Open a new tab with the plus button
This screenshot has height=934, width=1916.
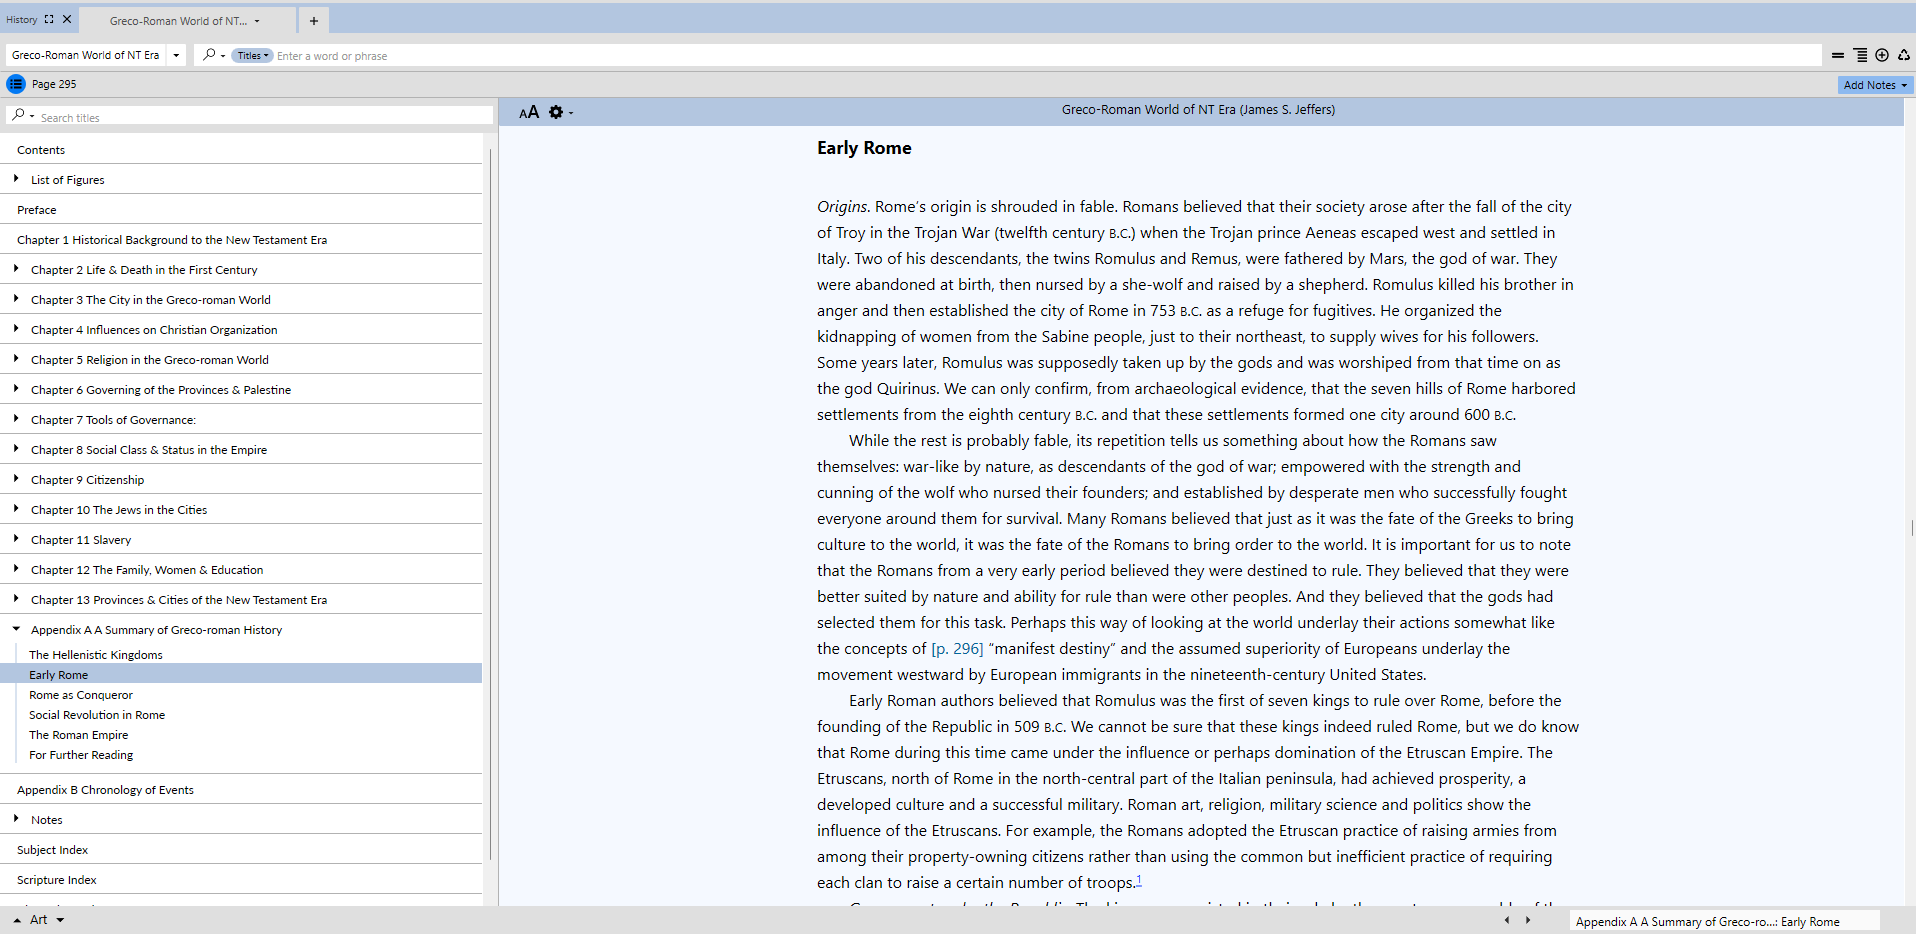pyautogui.click(x=313, y=21)
